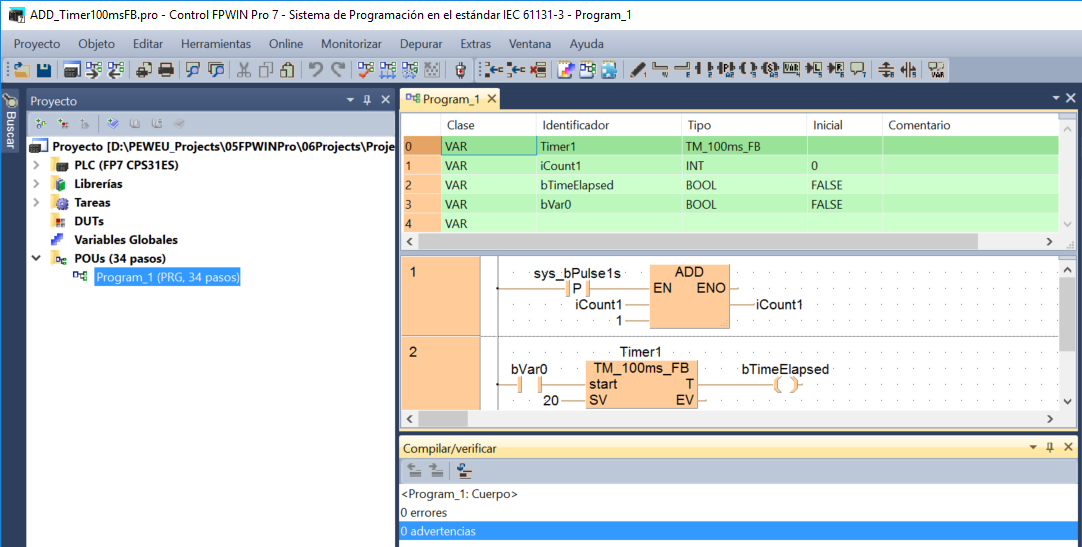
Task: Click the TM_100ms_FB type cell
Action: [x=744, y=146]
